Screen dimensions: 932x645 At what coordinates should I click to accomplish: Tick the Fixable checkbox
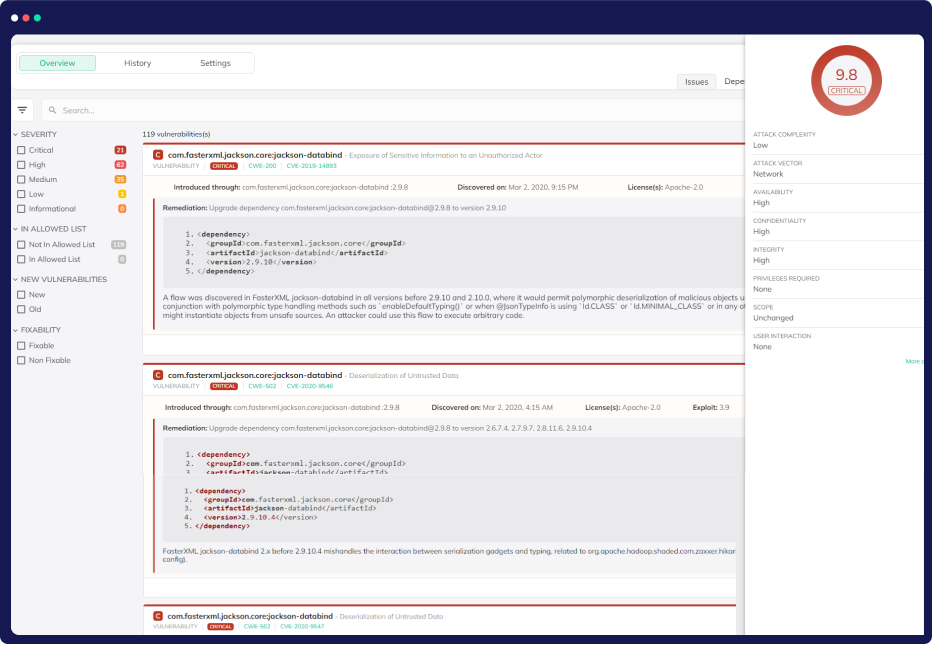pos(21,345)
